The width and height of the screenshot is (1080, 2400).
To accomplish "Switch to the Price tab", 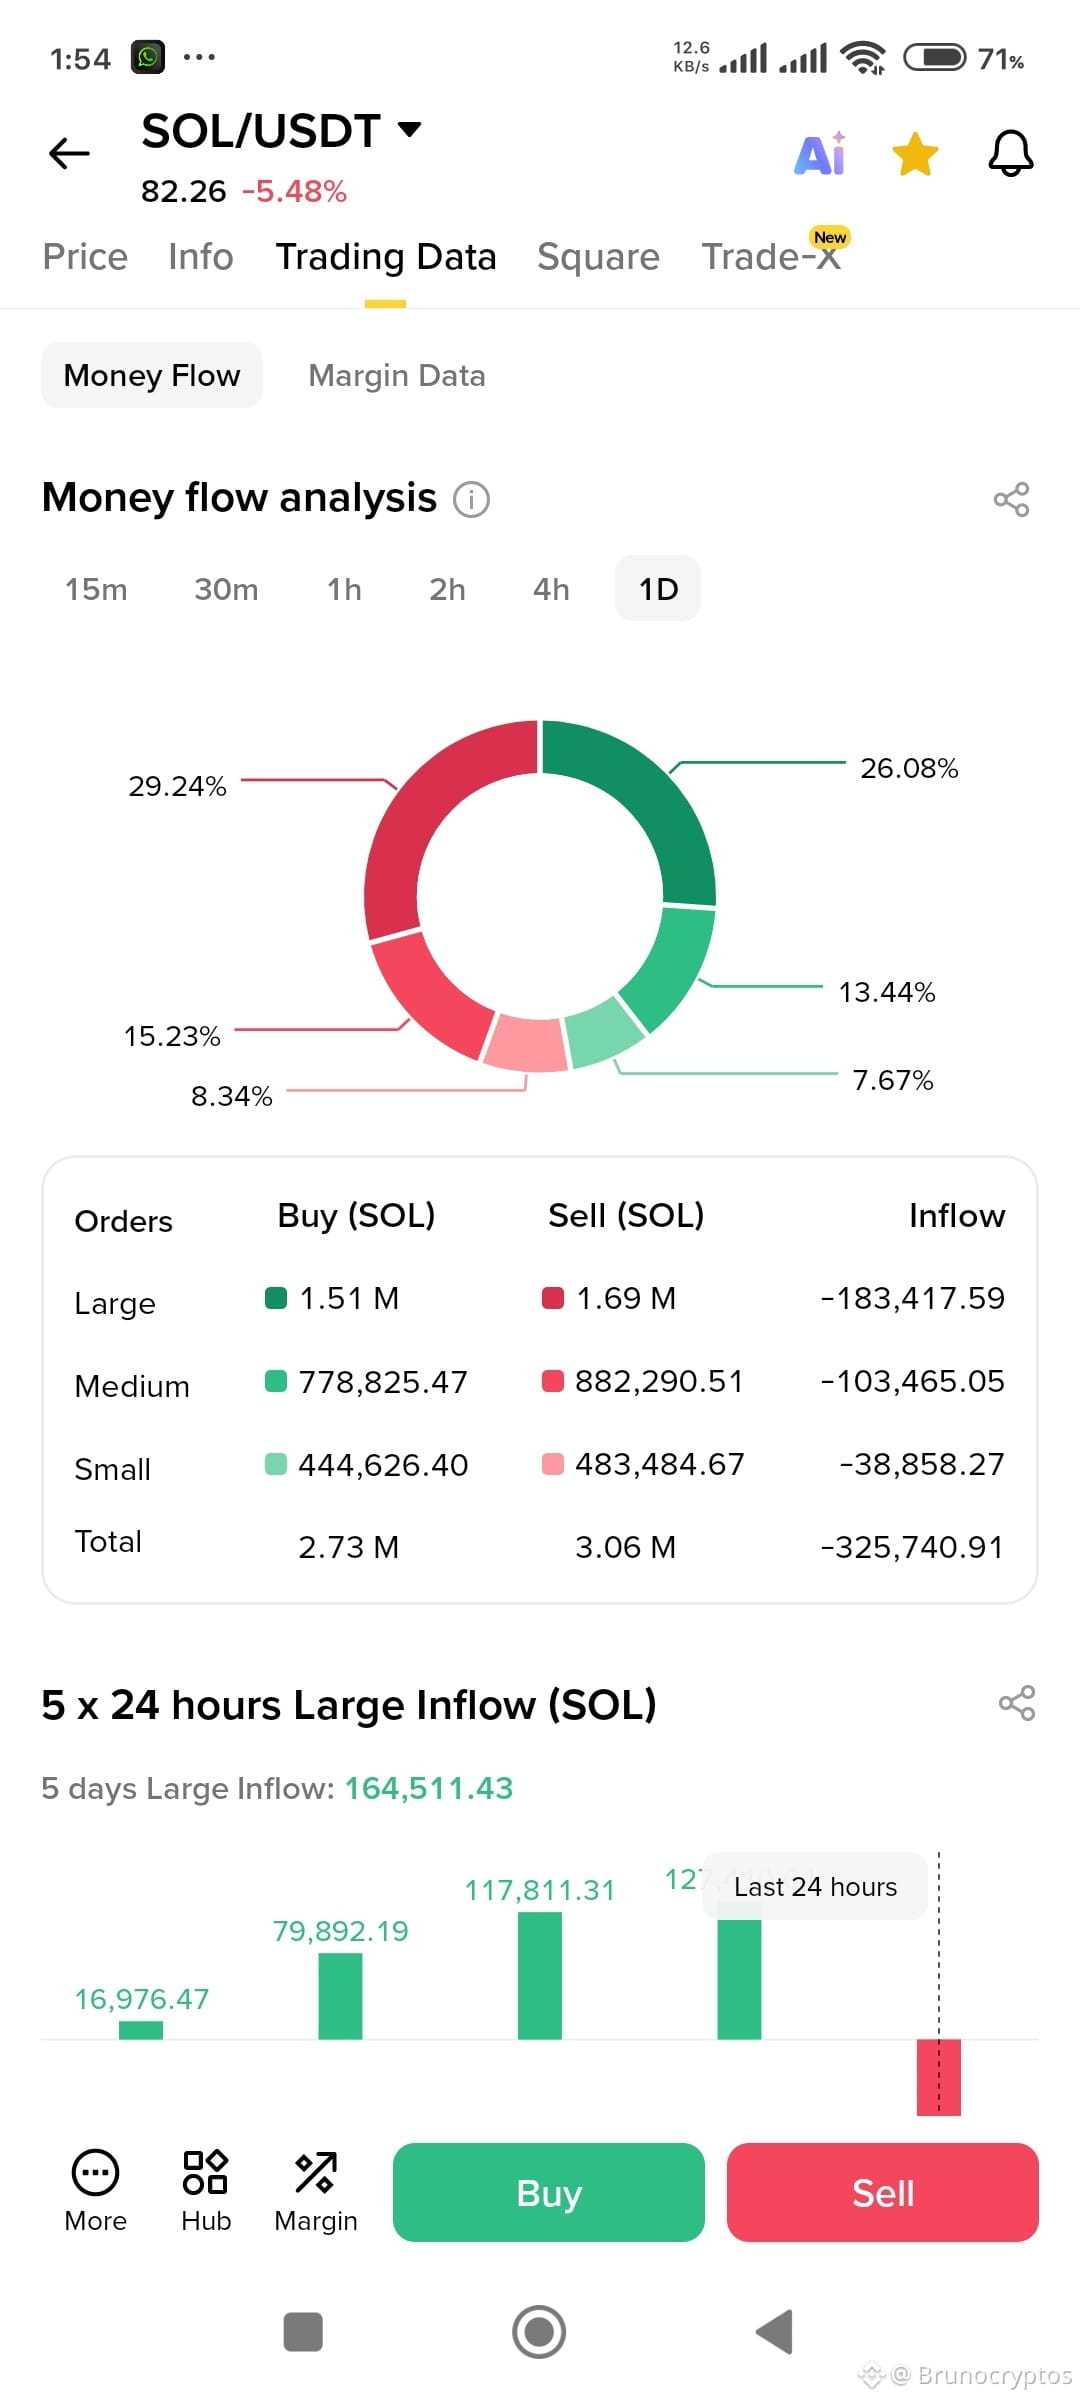I will [85, 257].
